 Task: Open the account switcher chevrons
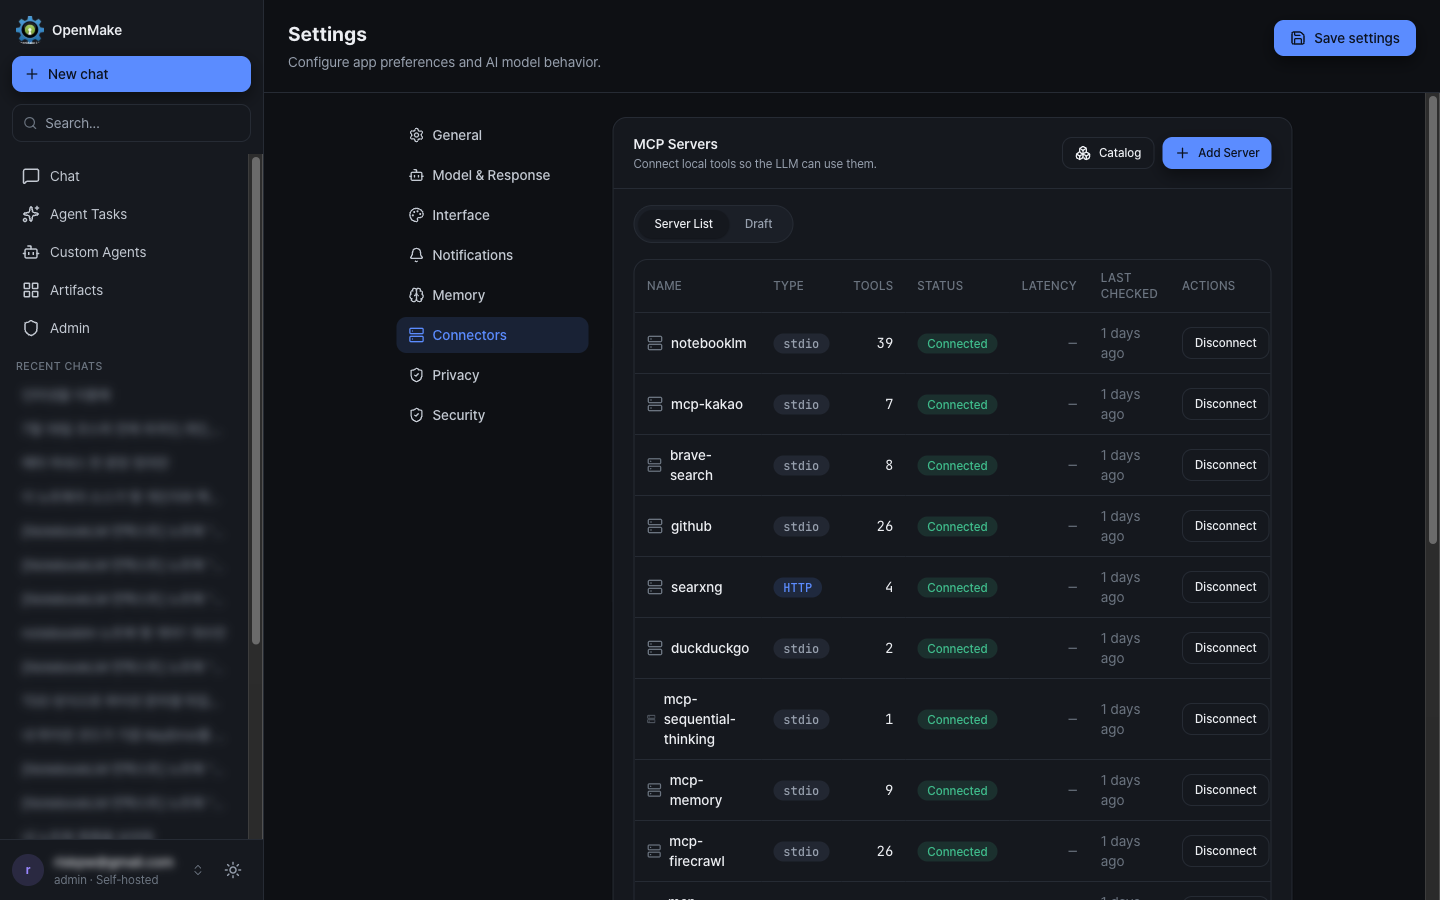click(x=198, y=870)
